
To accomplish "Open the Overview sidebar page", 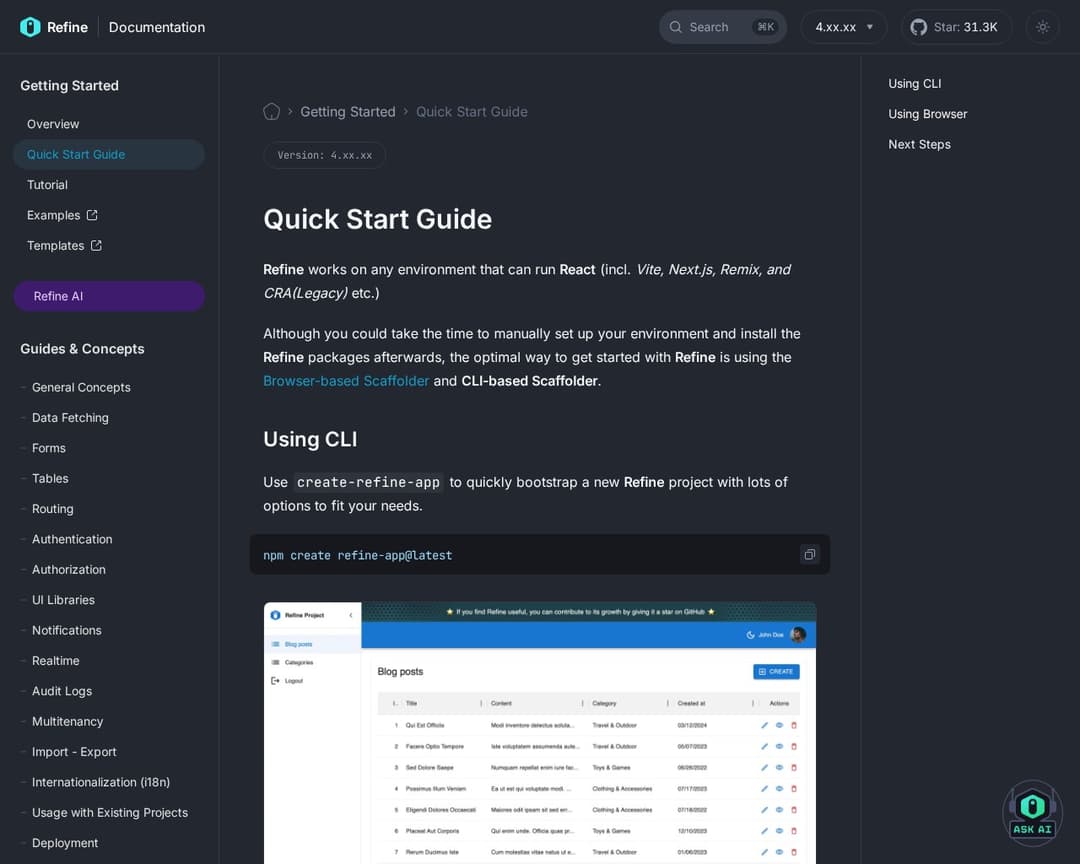I will [x=108, y=124].
